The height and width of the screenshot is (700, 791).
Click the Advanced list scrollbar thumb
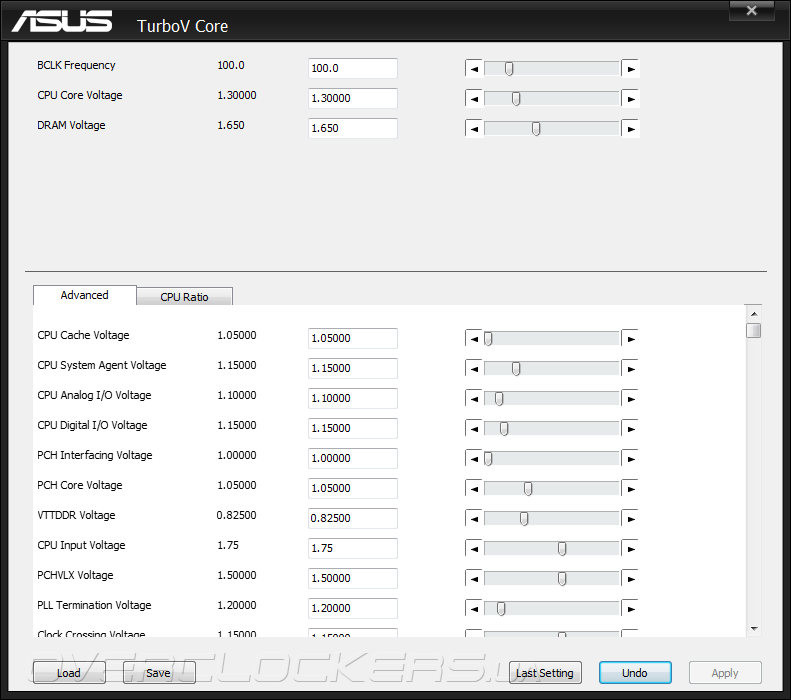click(754, 330)
